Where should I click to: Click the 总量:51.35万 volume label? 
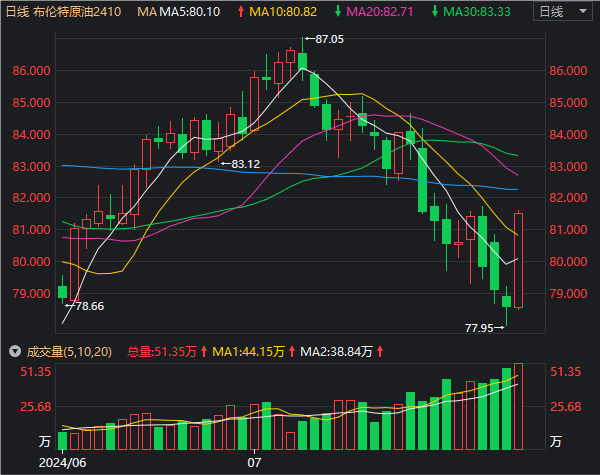coord(162,351)
